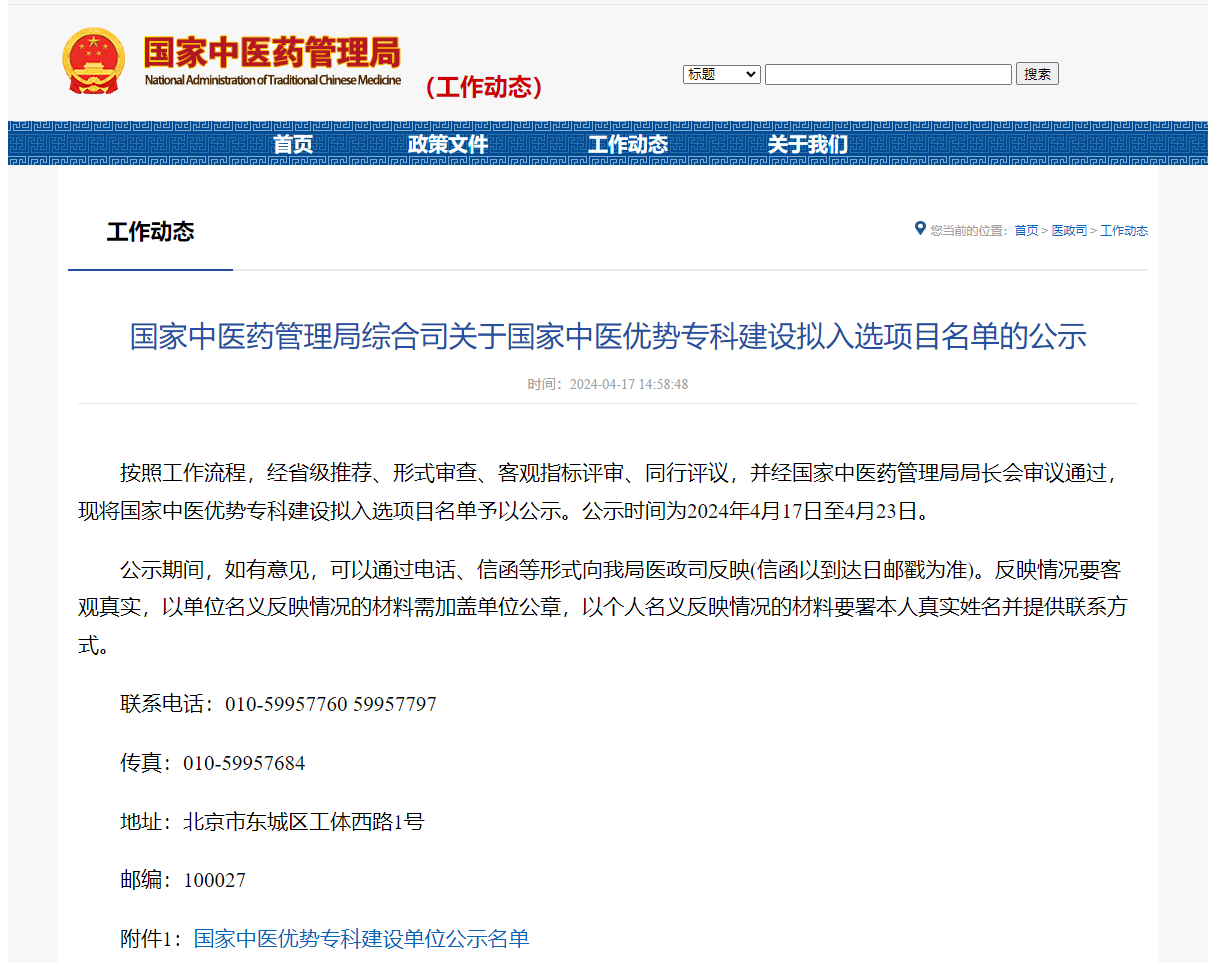
Task: Open the 关于我们 navigation item
Action: (807, 144)
